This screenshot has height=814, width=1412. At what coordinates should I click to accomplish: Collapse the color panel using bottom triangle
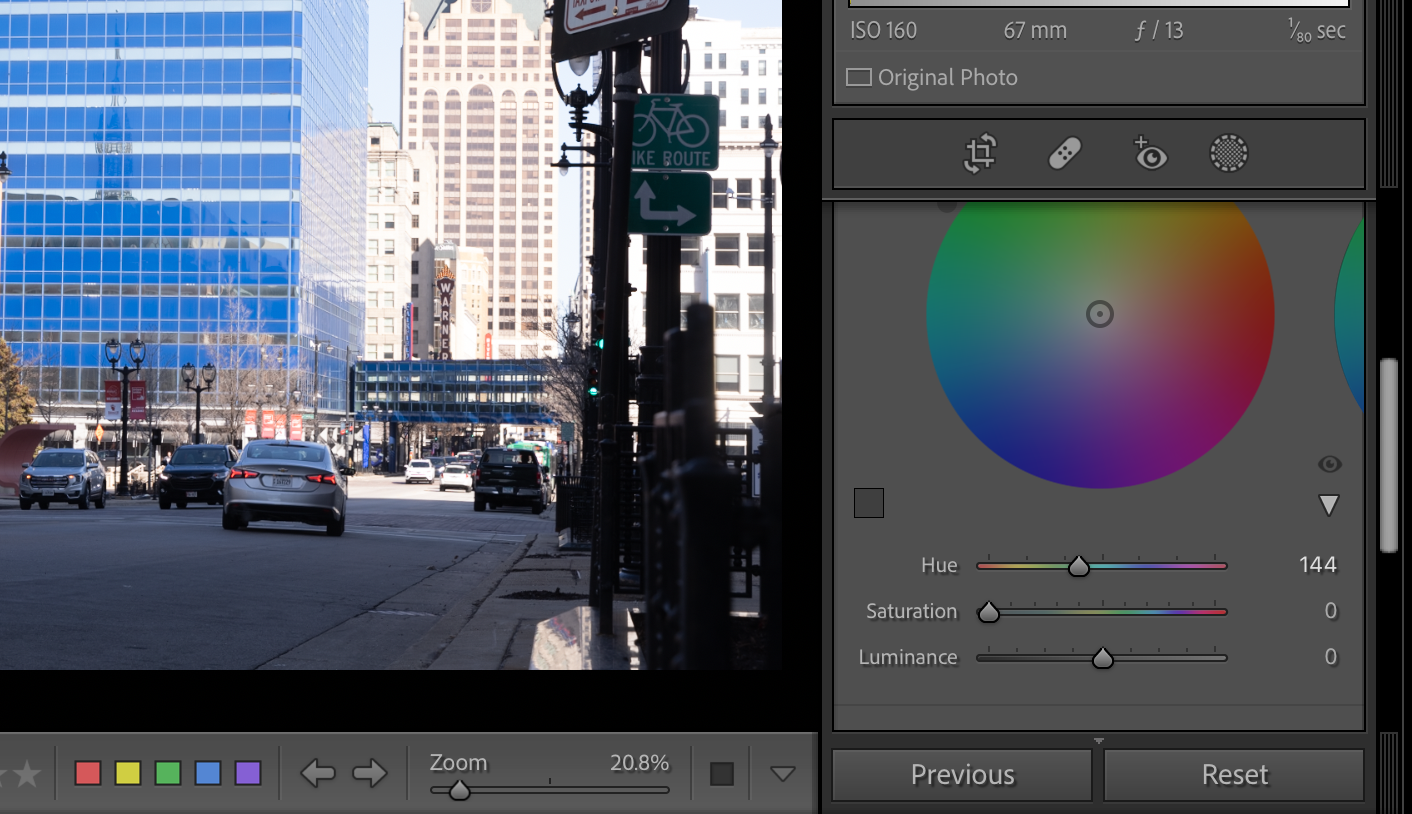(x=1098, y=740)
